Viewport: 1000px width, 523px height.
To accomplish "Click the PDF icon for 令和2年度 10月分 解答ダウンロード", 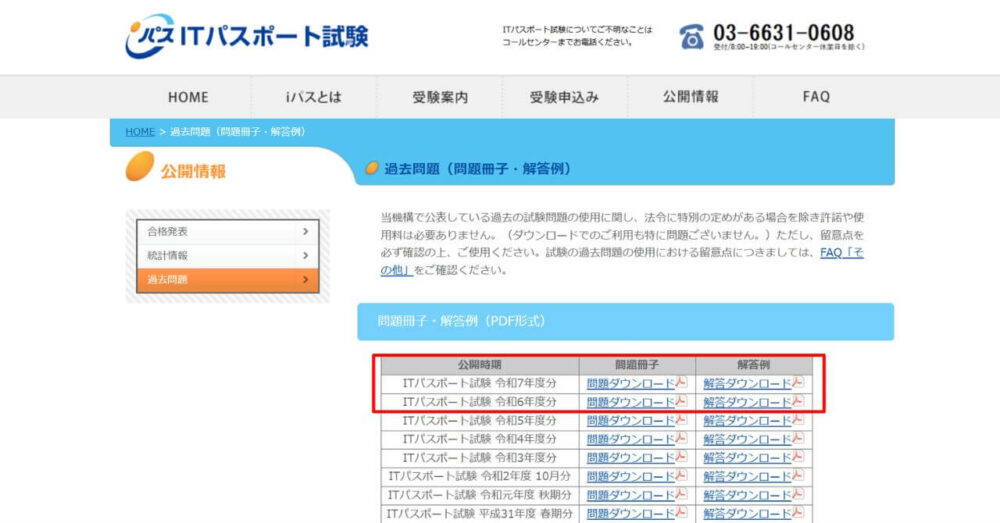I will 798,475.
